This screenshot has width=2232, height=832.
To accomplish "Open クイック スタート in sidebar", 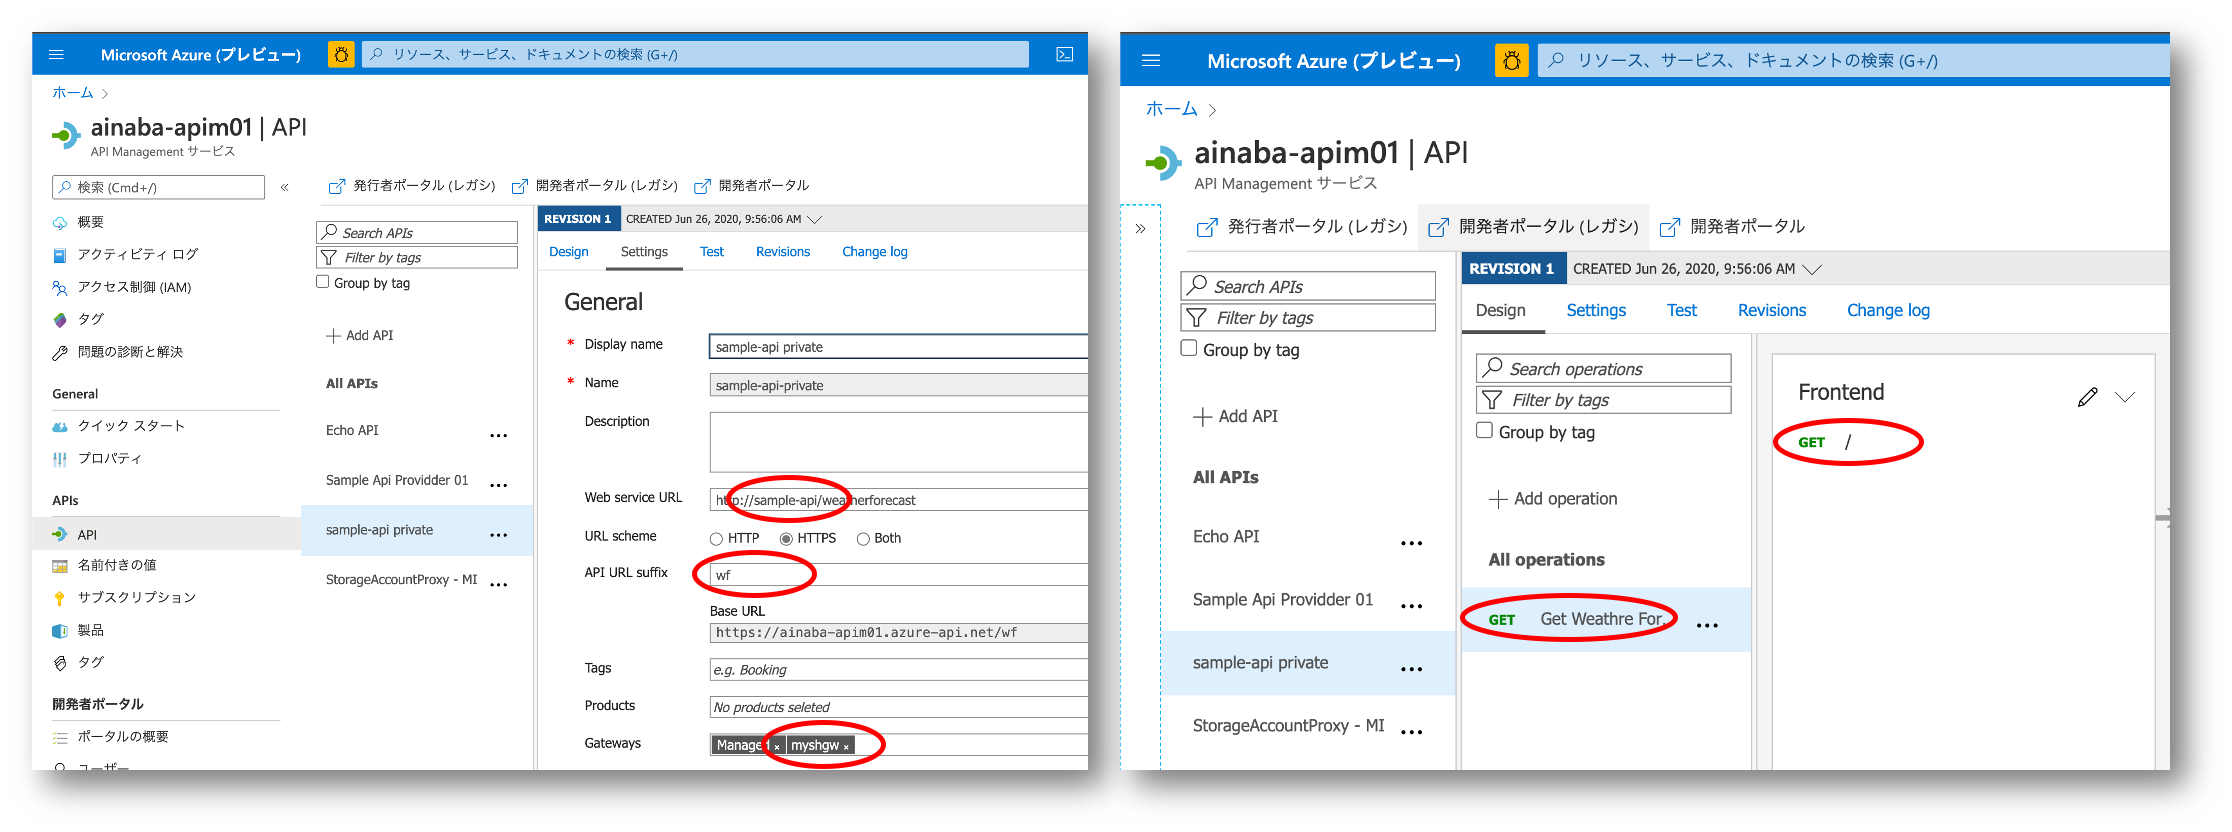I will [x=131, y=426].
